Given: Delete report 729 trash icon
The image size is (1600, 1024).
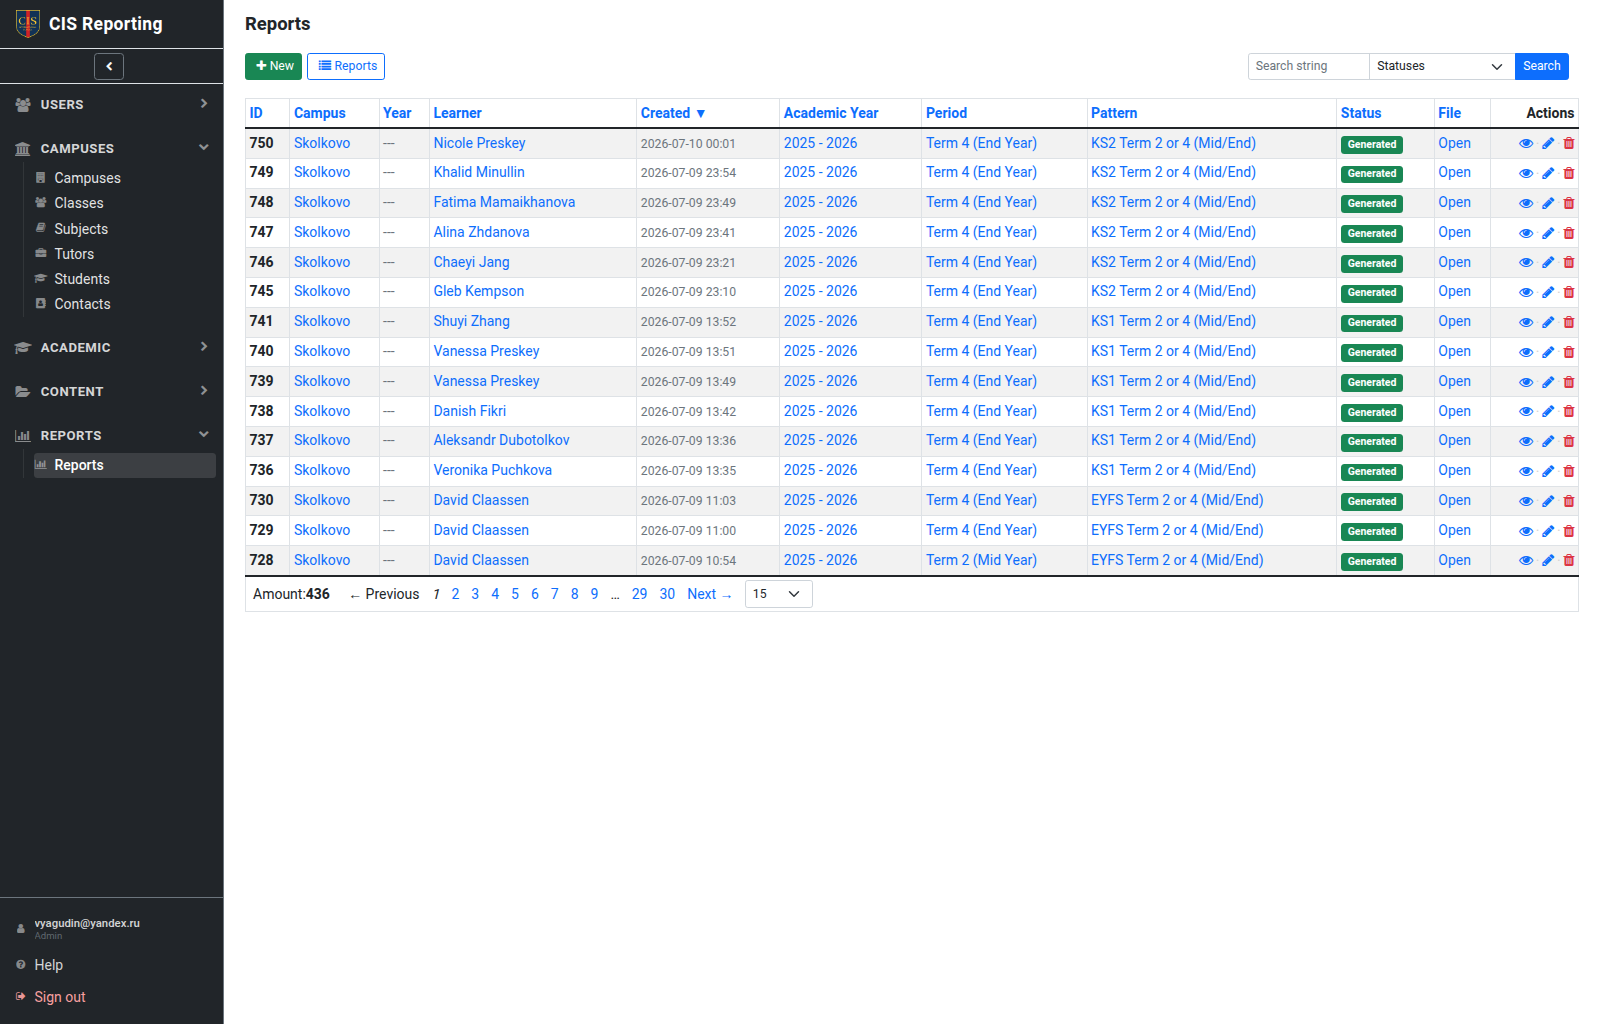Looking at the screenshot, I should (1569, 531).
